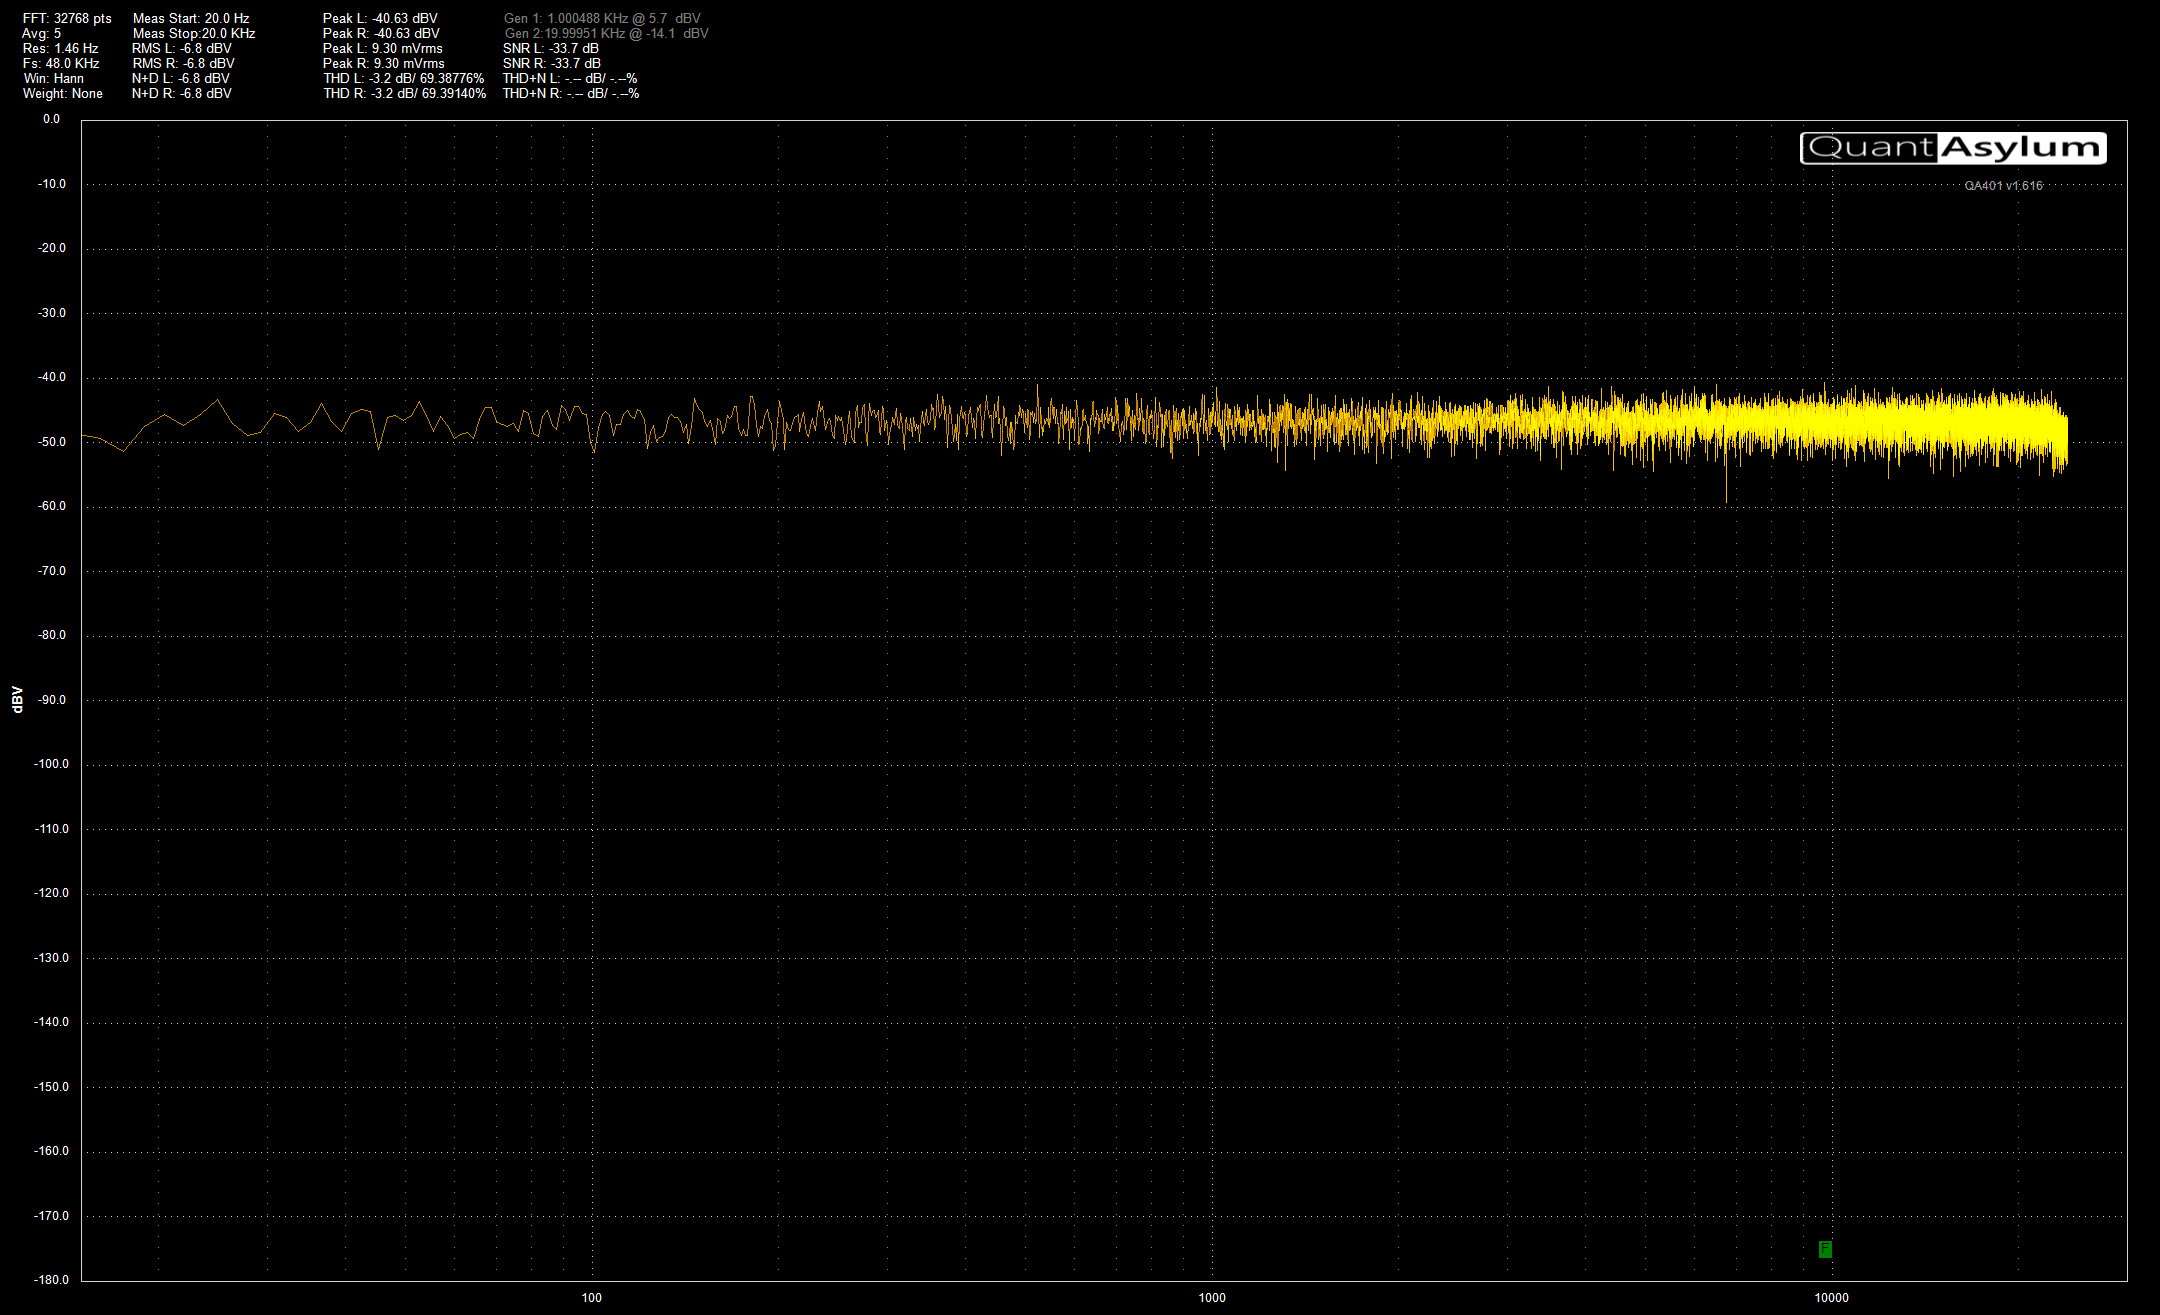Click the 'SNR L: -33.7 dB' readout
2160x1315 pixels.
tap(551, 48)
